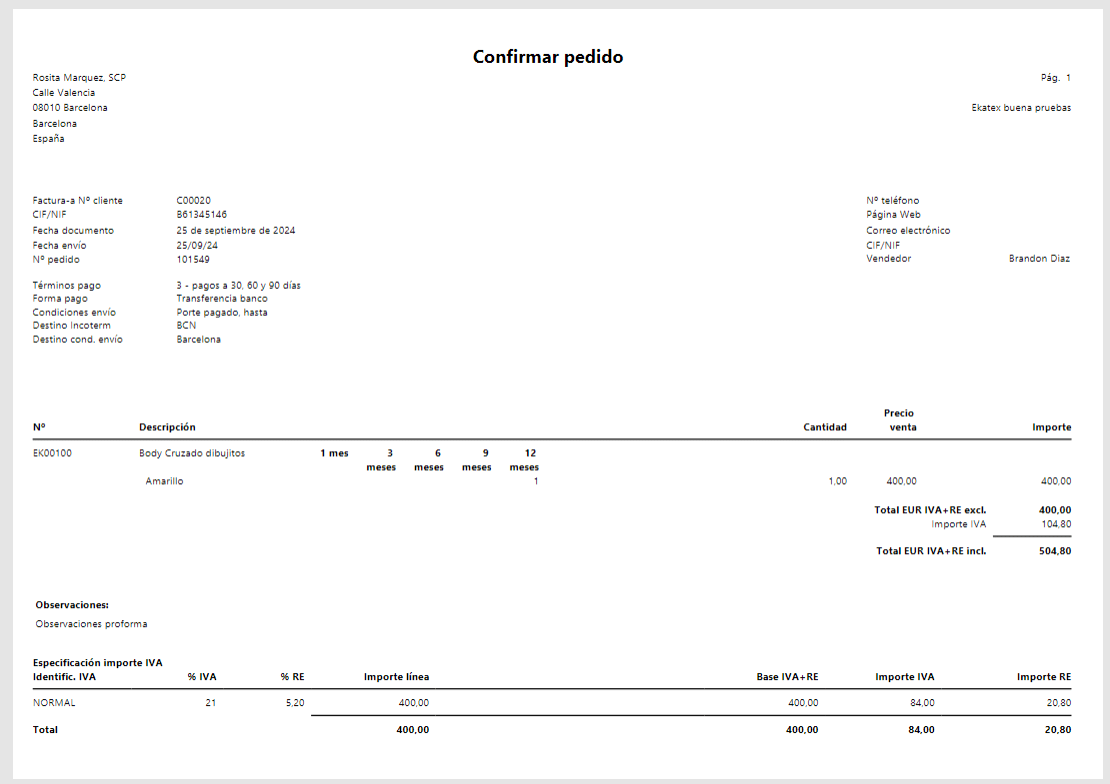The image size is (1110, 784).
Task: Select the "Amarillo" color variant row
Action: [164, 481]
